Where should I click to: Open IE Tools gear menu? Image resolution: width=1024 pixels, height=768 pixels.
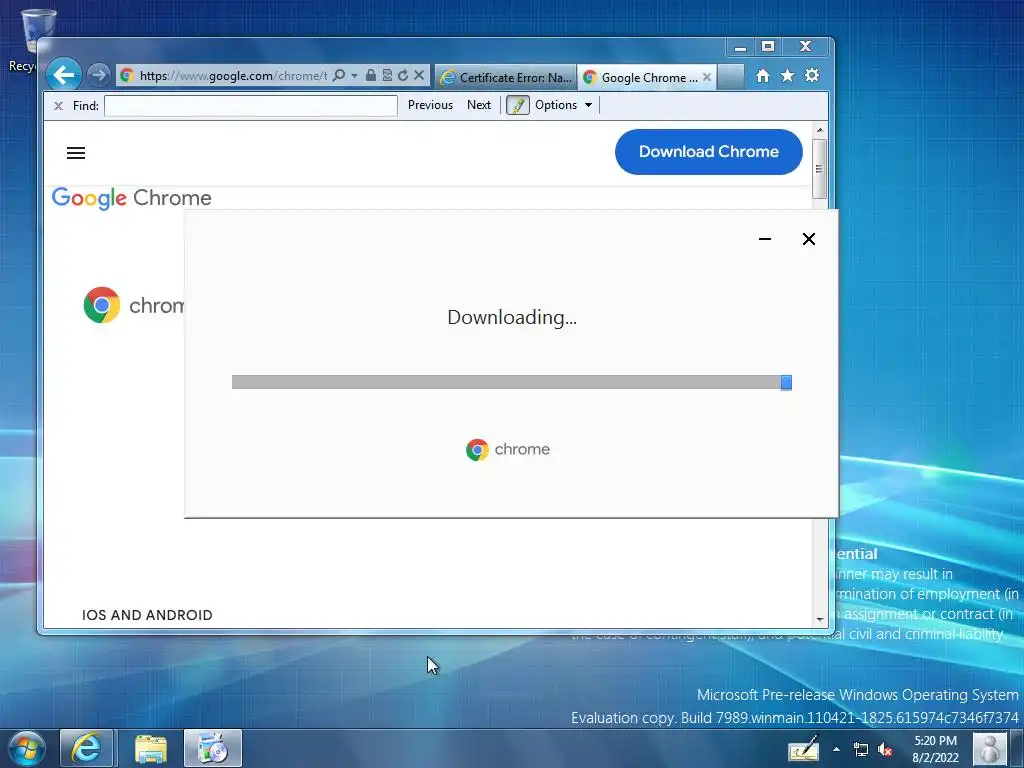(812, 76)
